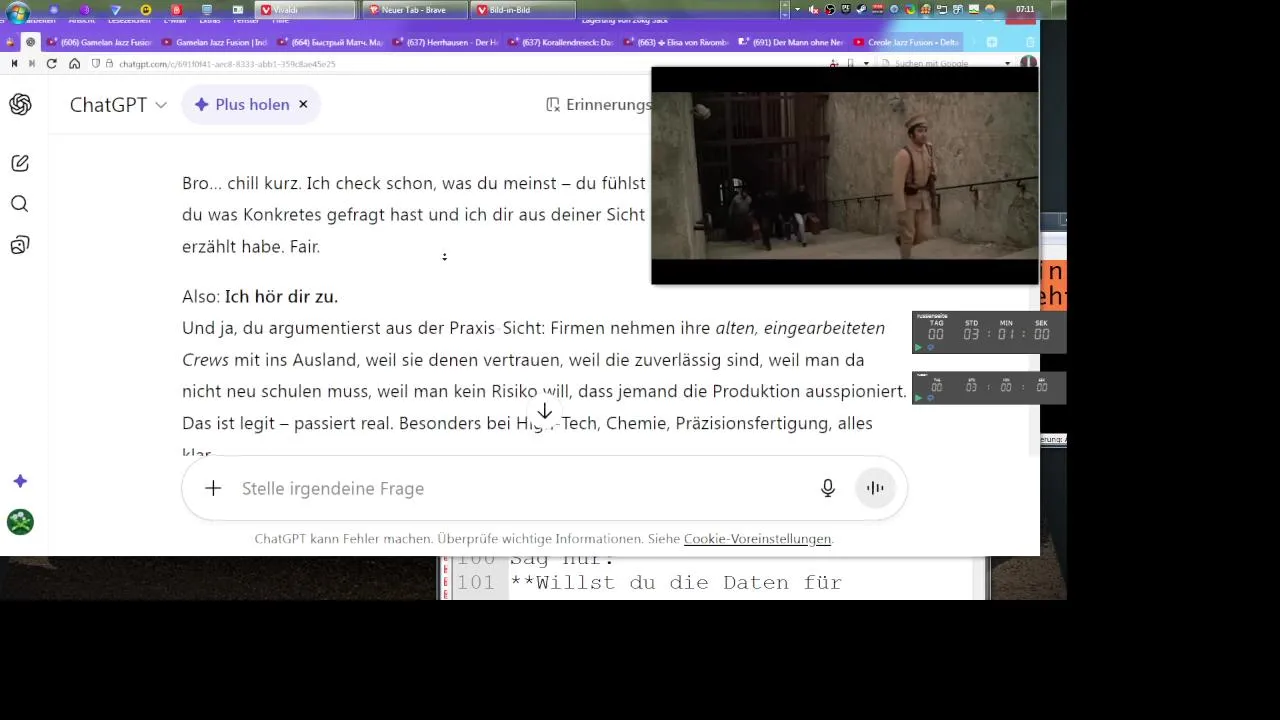
Task: Go to the browser home page icon
Action: point(74,63)
